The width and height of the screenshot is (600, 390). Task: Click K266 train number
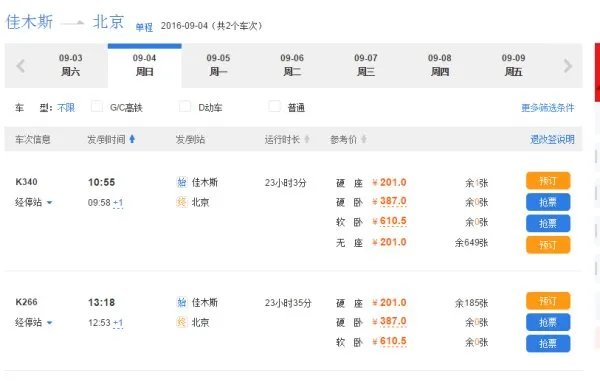(x=26, y=302)
